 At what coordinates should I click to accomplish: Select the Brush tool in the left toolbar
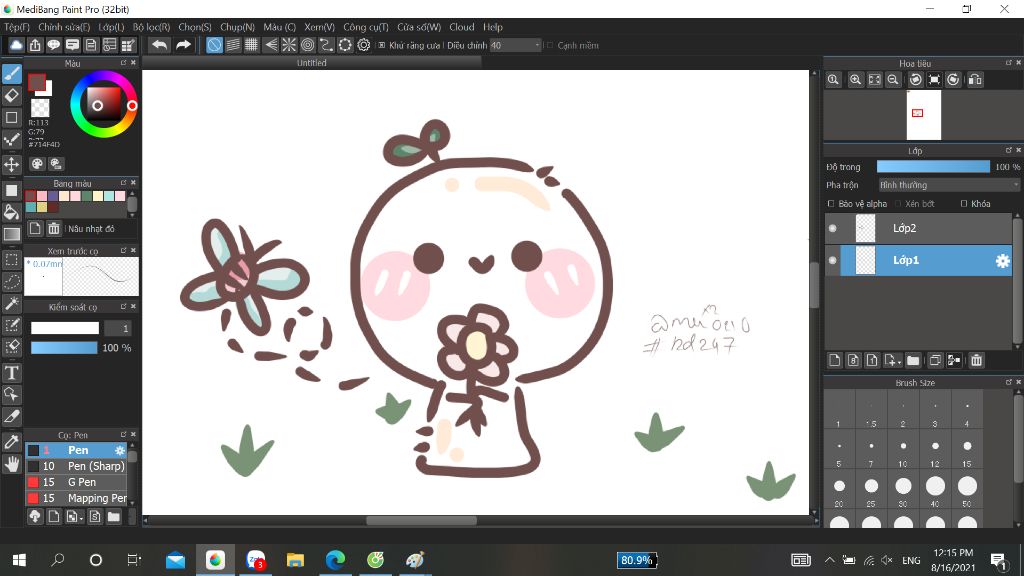click(12, 74)
